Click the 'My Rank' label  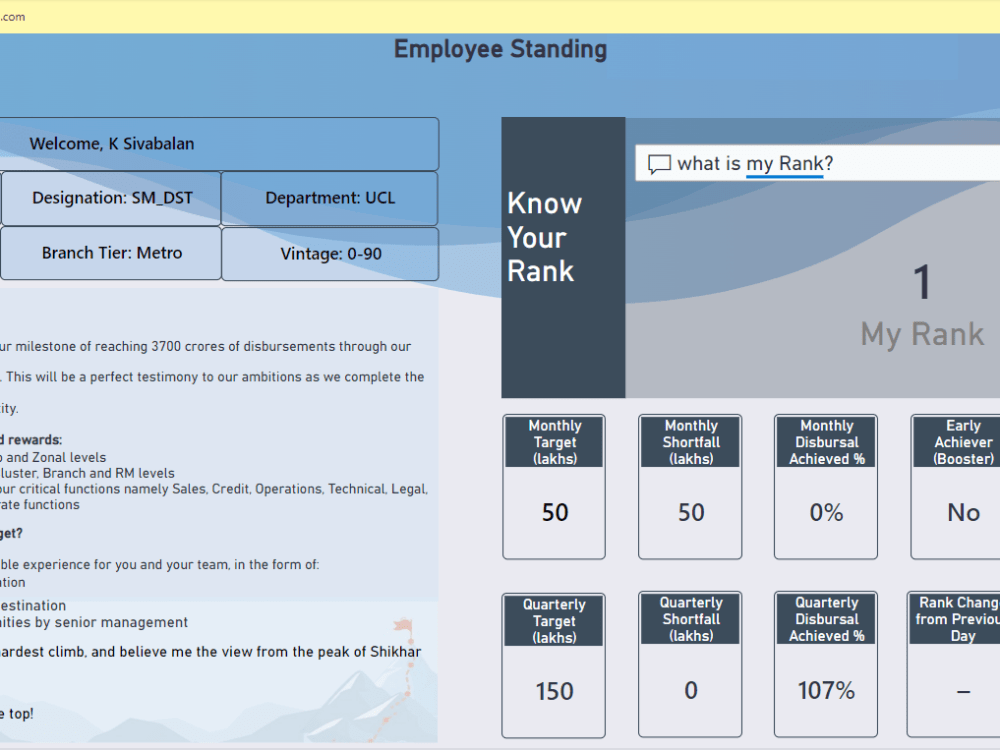[922, 334]
